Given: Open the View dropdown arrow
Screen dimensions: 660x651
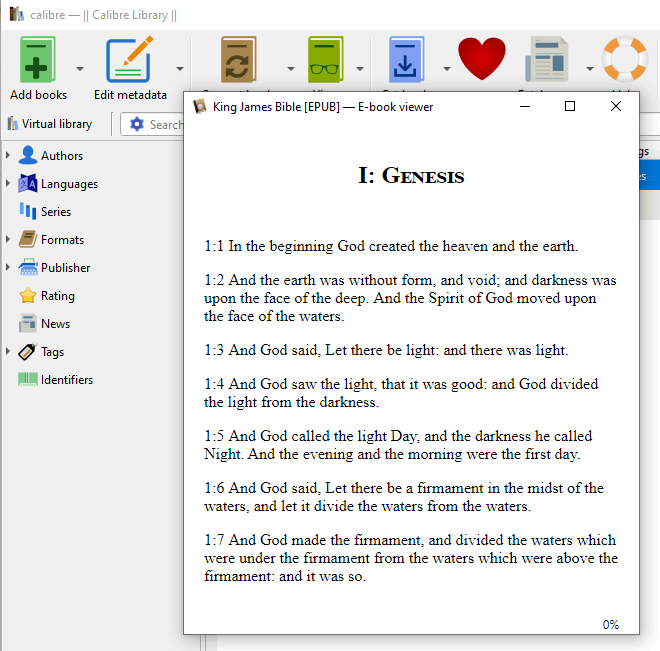Looking at the screenshot, I should (x=360, y=68).
